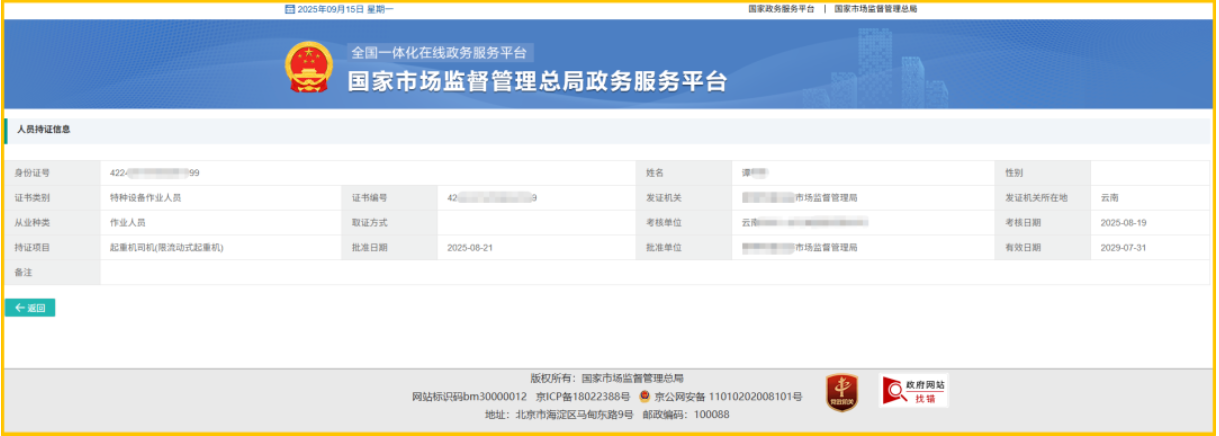Select the 特种设备作业人员 certificate type cell
This screenshot has height=436, width=1219.
(145, 198)
